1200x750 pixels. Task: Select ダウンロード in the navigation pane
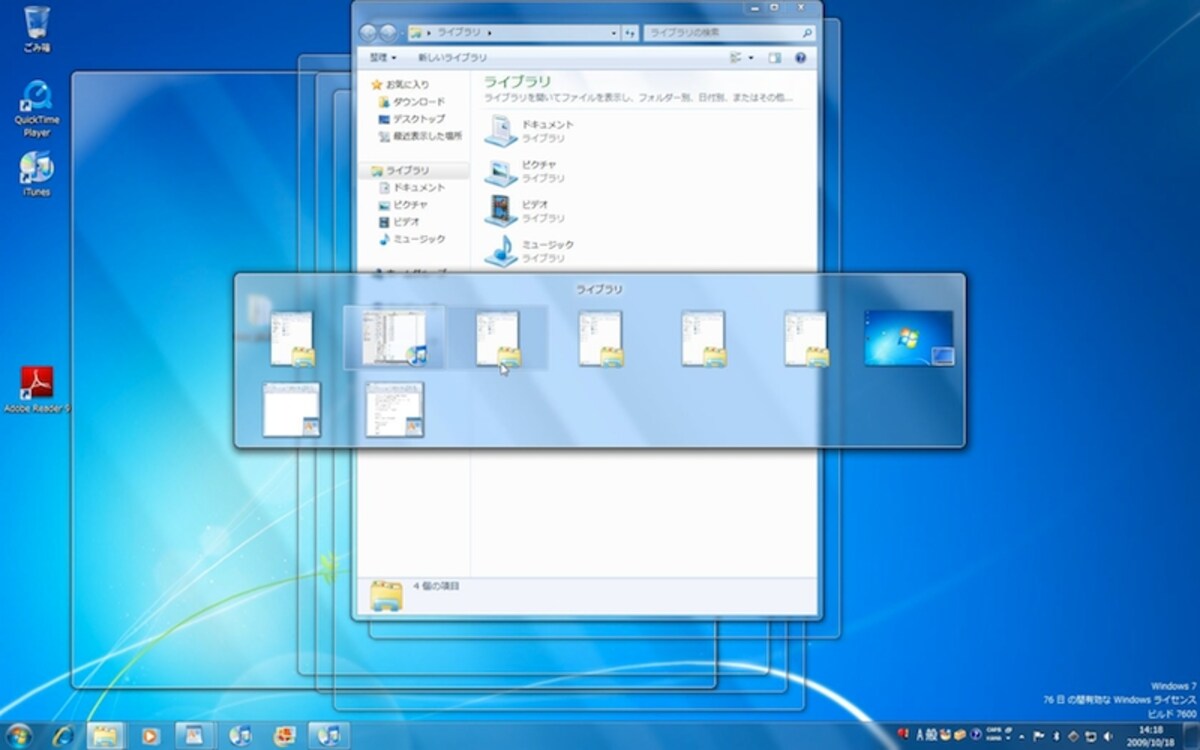tap(411, 102)
